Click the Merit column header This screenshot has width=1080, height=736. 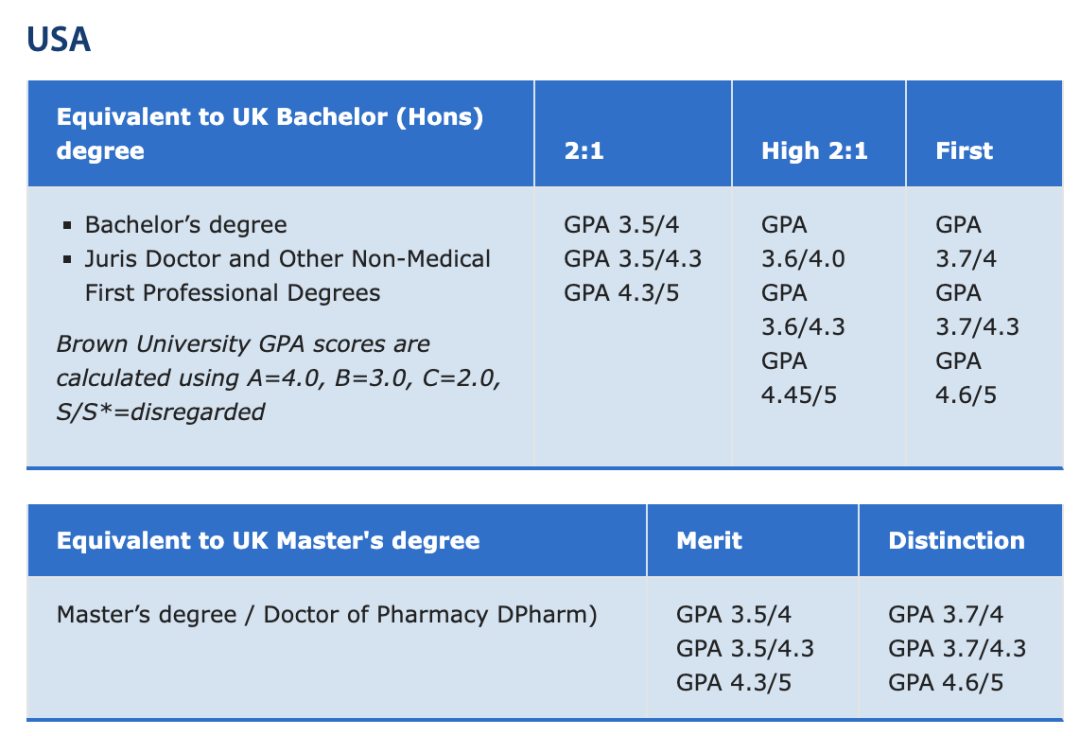point(709,540)
